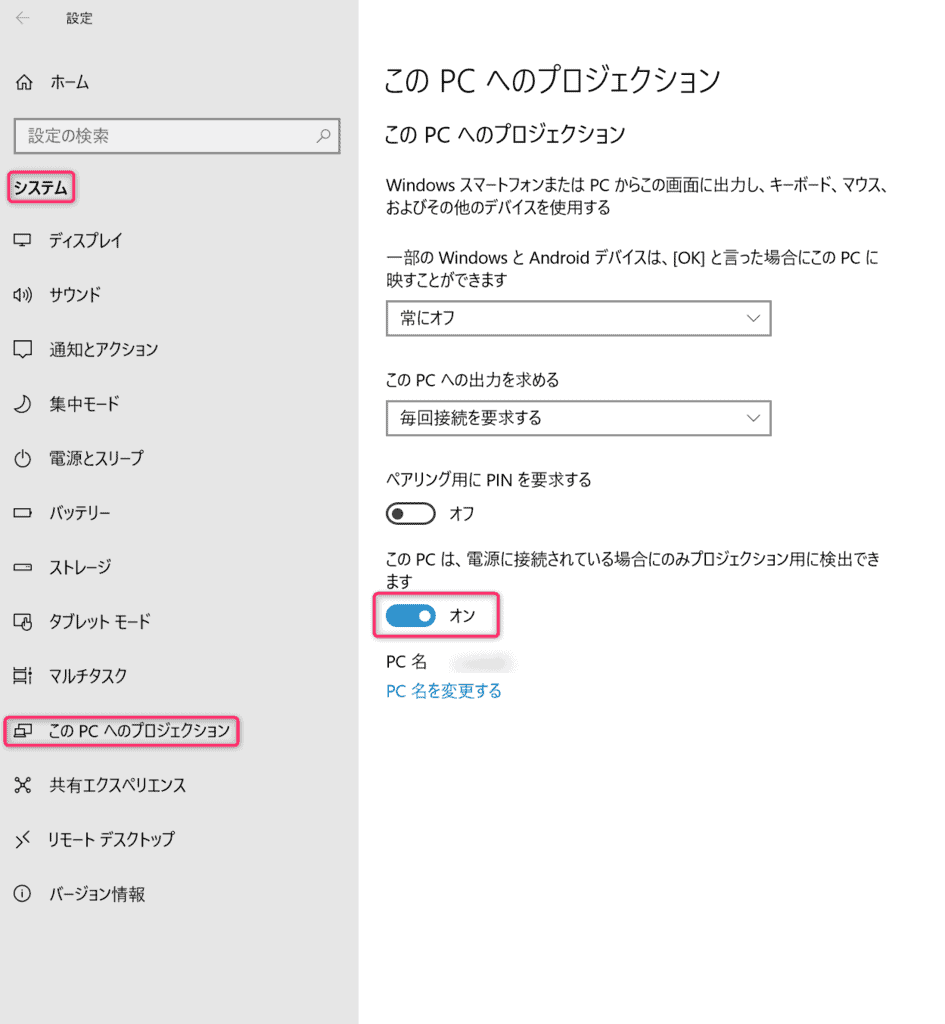Click the PC 名を変更する link
Viewport: 945px width, 1024px height.
[444, 691]
